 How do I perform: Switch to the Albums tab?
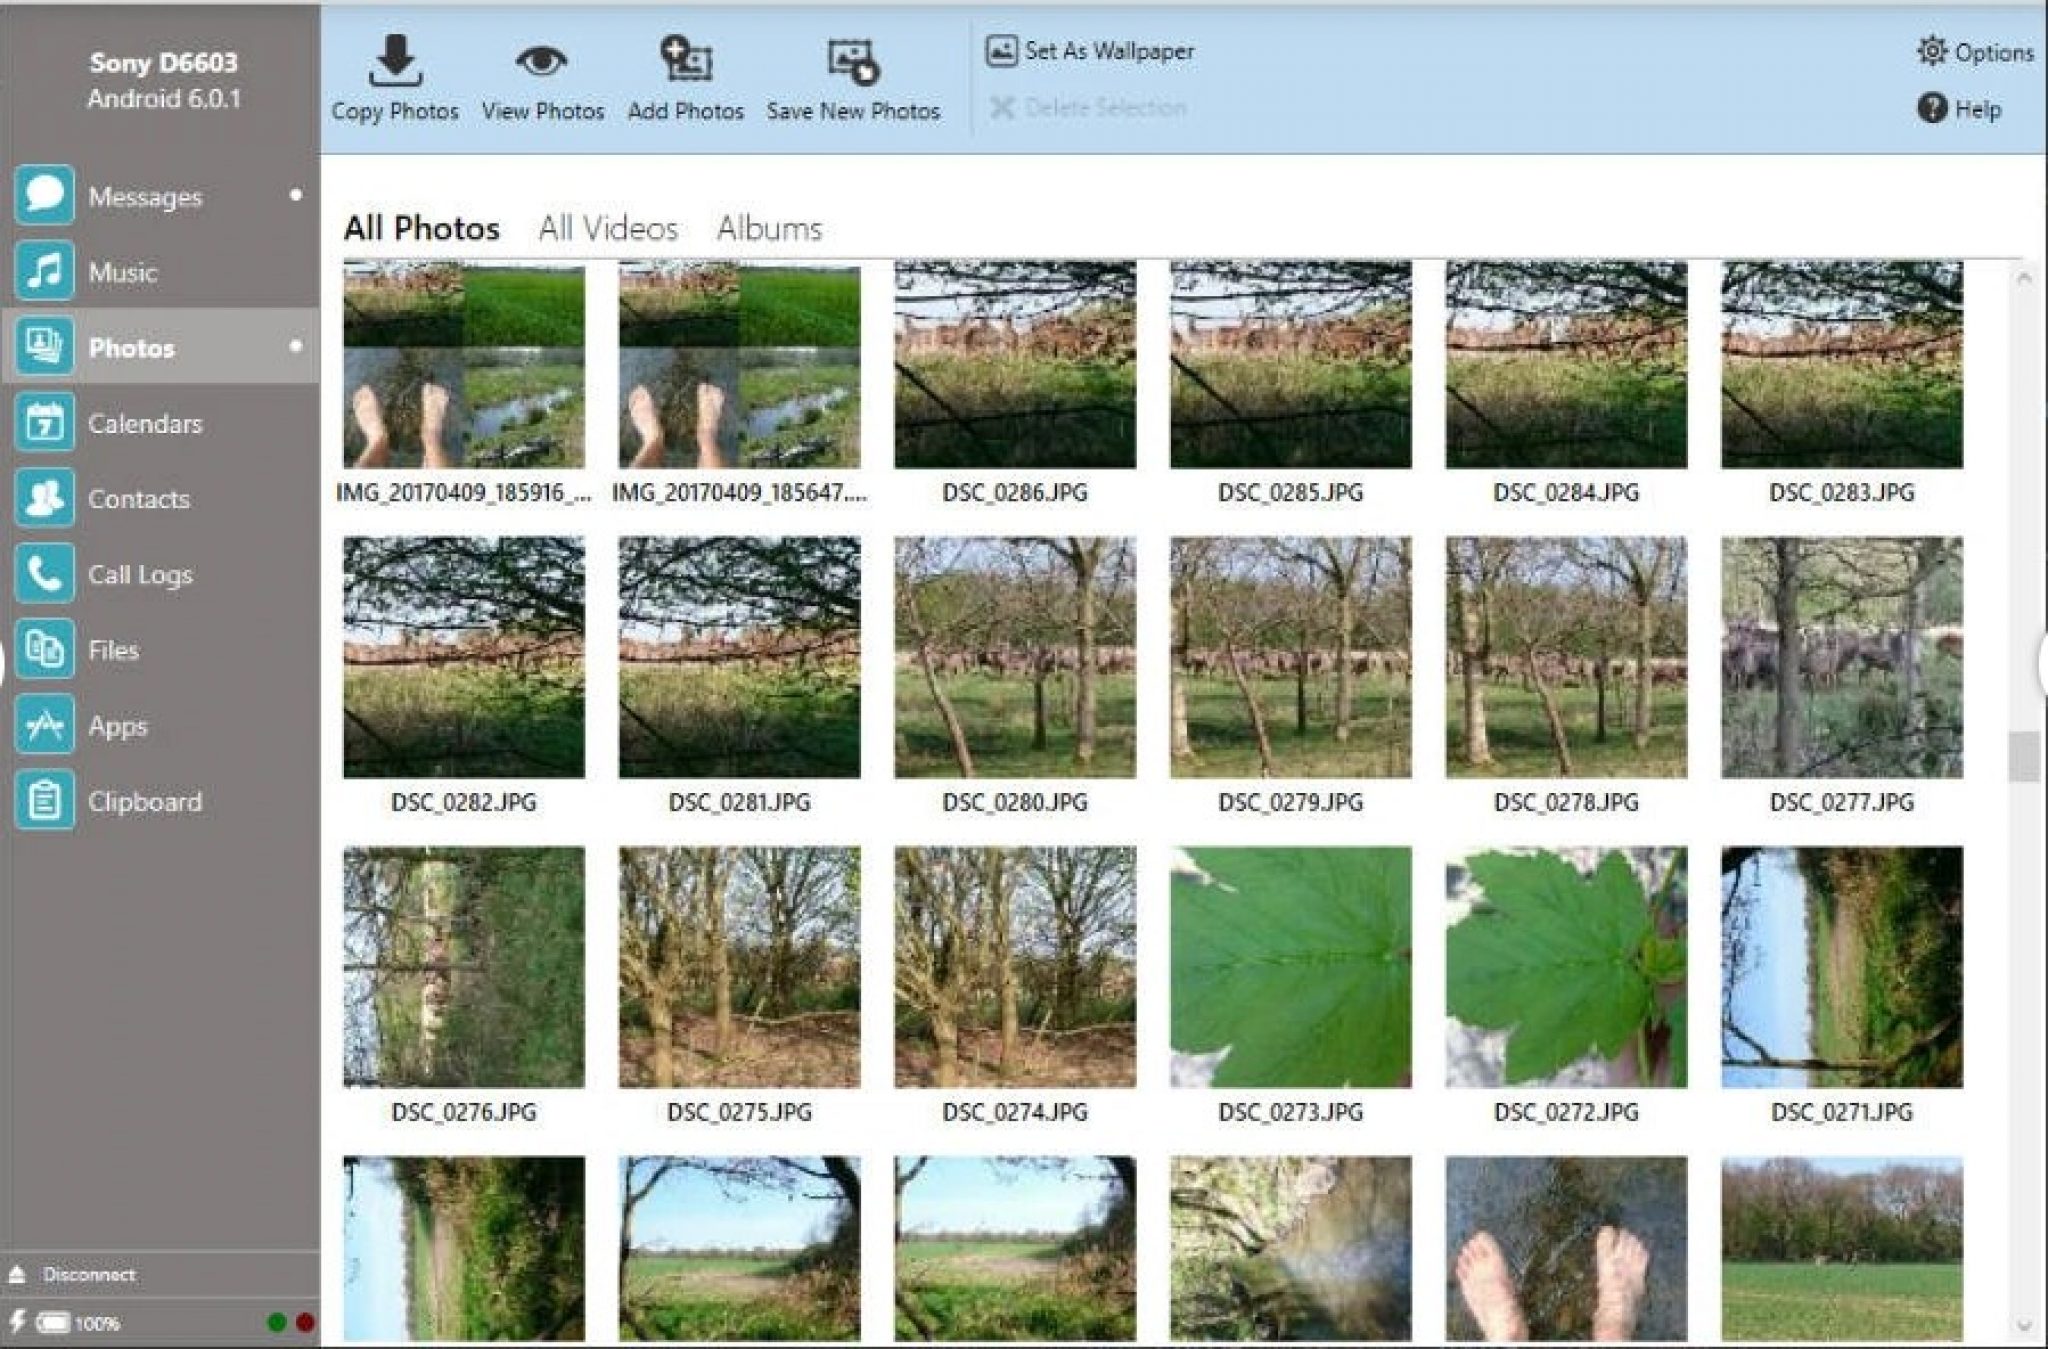(769, 228)
